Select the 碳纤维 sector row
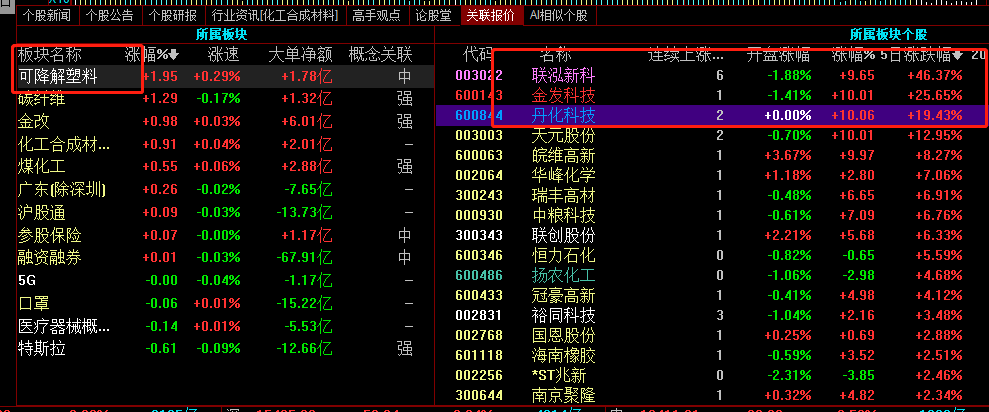Image resolution: width=989 pixels, height=412 pixels. click(x=225, y=98)
